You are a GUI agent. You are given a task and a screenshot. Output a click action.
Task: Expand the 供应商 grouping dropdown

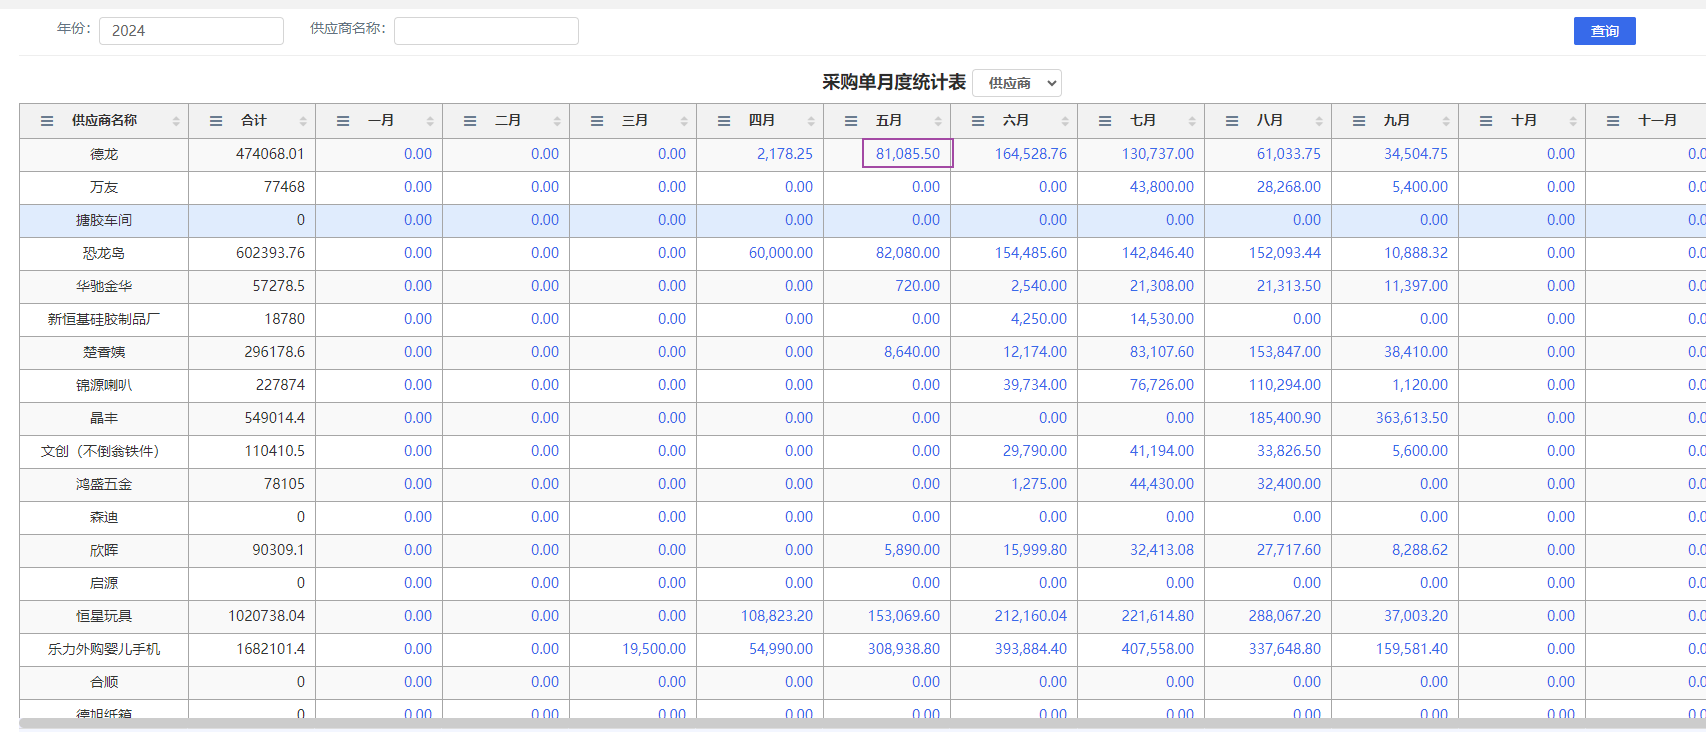point(1017,83)
